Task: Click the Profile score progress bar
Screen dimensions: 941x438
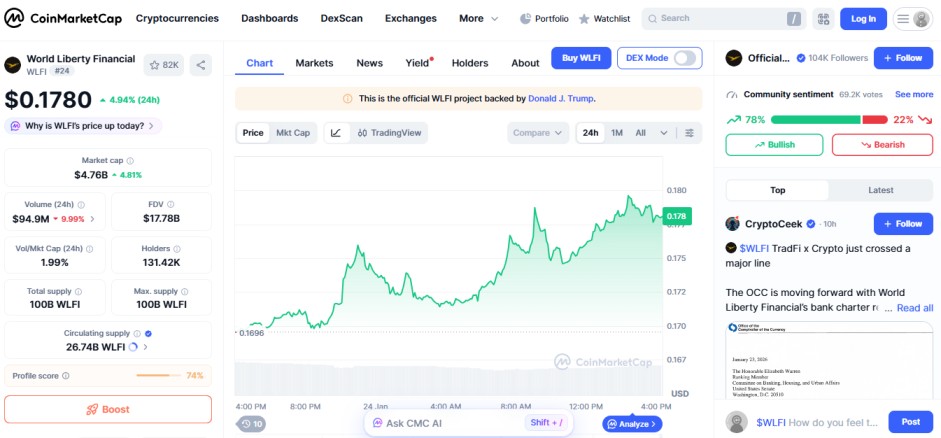Action: (158, 376)
